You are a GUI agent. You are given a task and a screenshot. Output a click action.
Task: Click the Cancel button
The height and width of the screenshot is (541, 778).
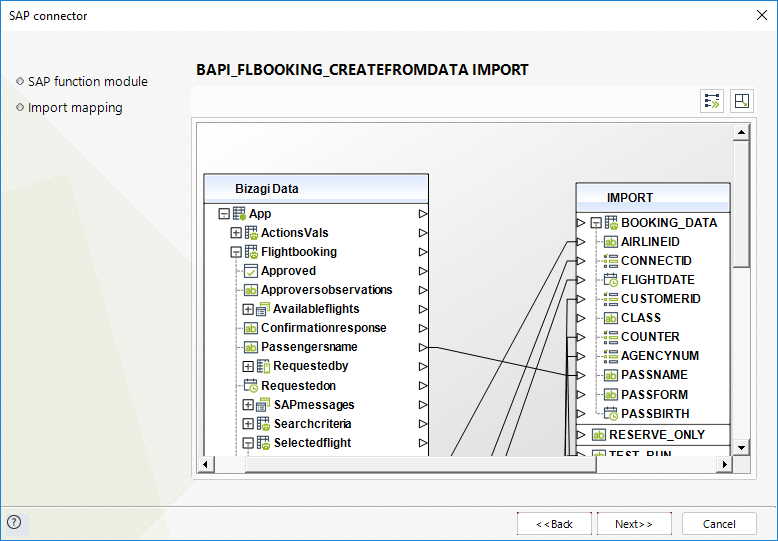tap(719, 524)
